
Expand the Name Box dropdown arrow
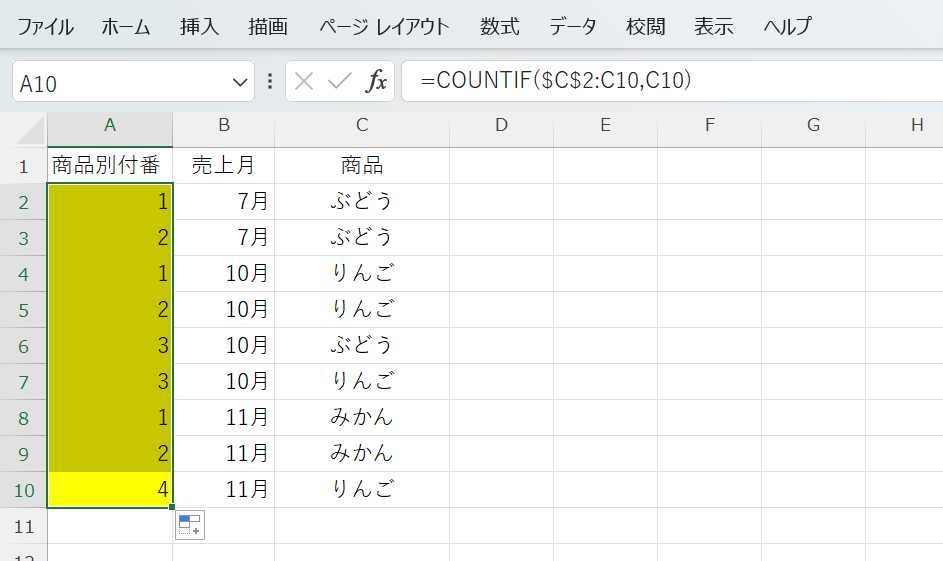(240, 82)
